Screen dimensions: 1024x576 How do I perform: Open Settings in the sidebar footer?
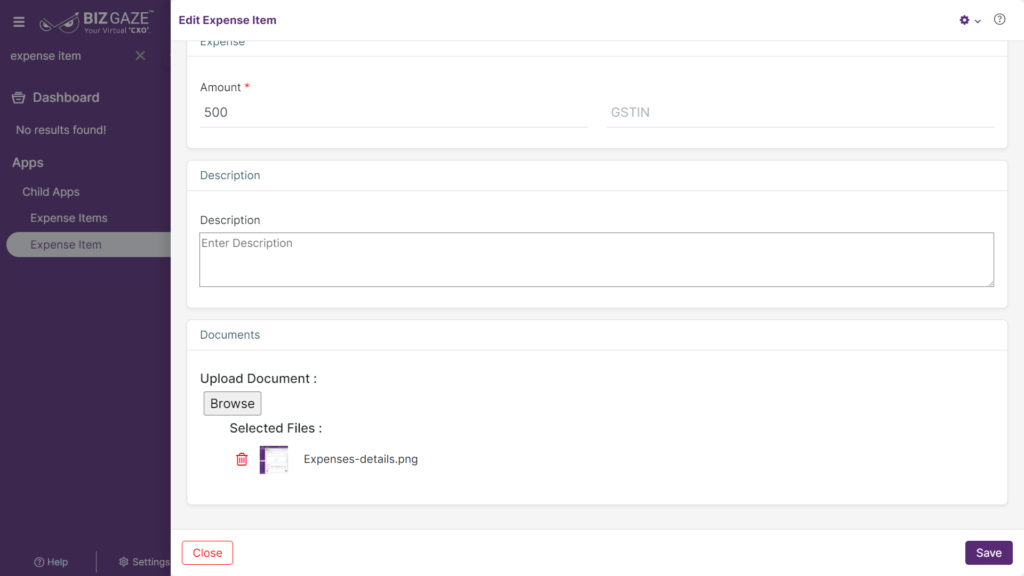(144, 562)
